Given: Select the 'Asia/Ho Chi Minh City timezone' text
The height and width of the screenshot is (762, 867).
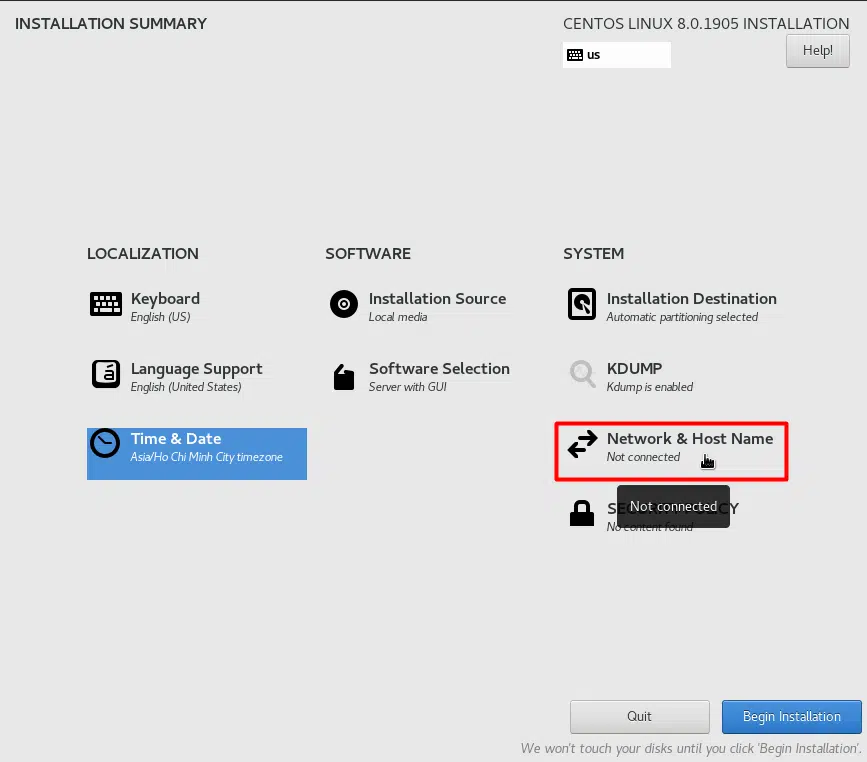Looking at the screenshot, I should (206, 457).
